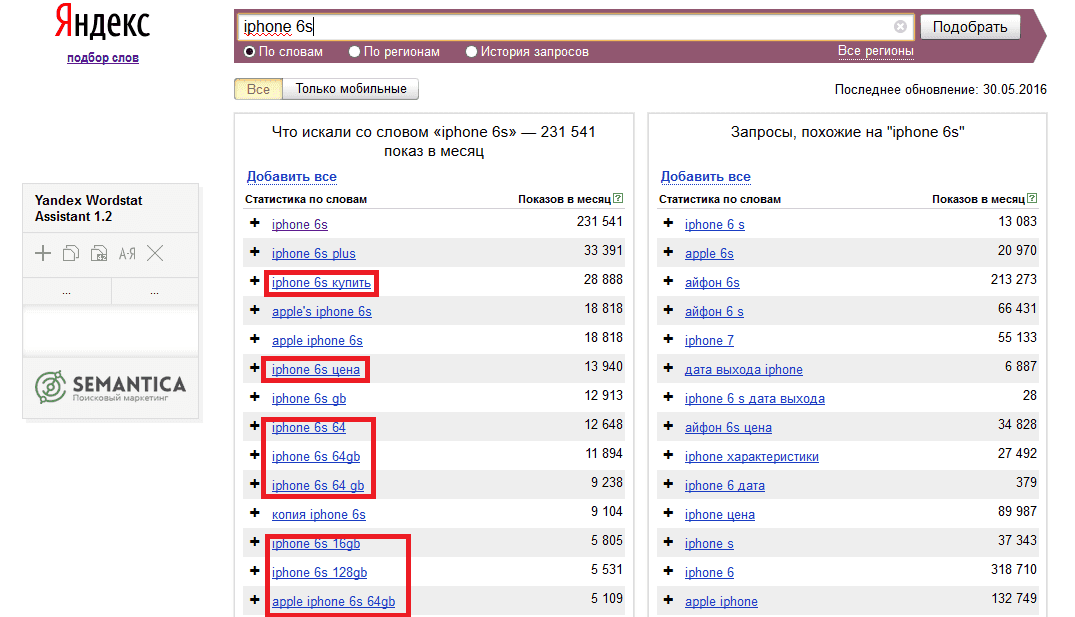
Task: Click the Яндекс logo
Action: (x=103, y=22)
